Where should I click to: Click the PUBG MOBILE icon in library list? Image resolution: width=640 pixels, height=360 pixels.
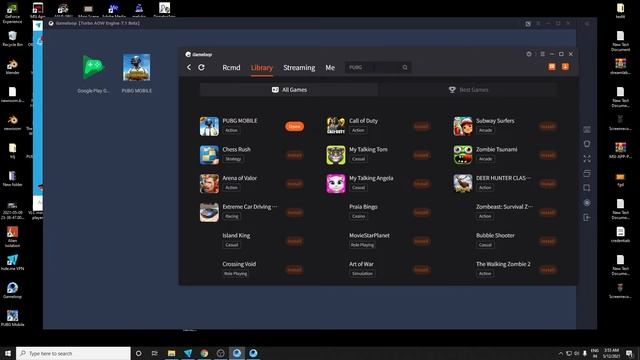(x=209, y=126)
